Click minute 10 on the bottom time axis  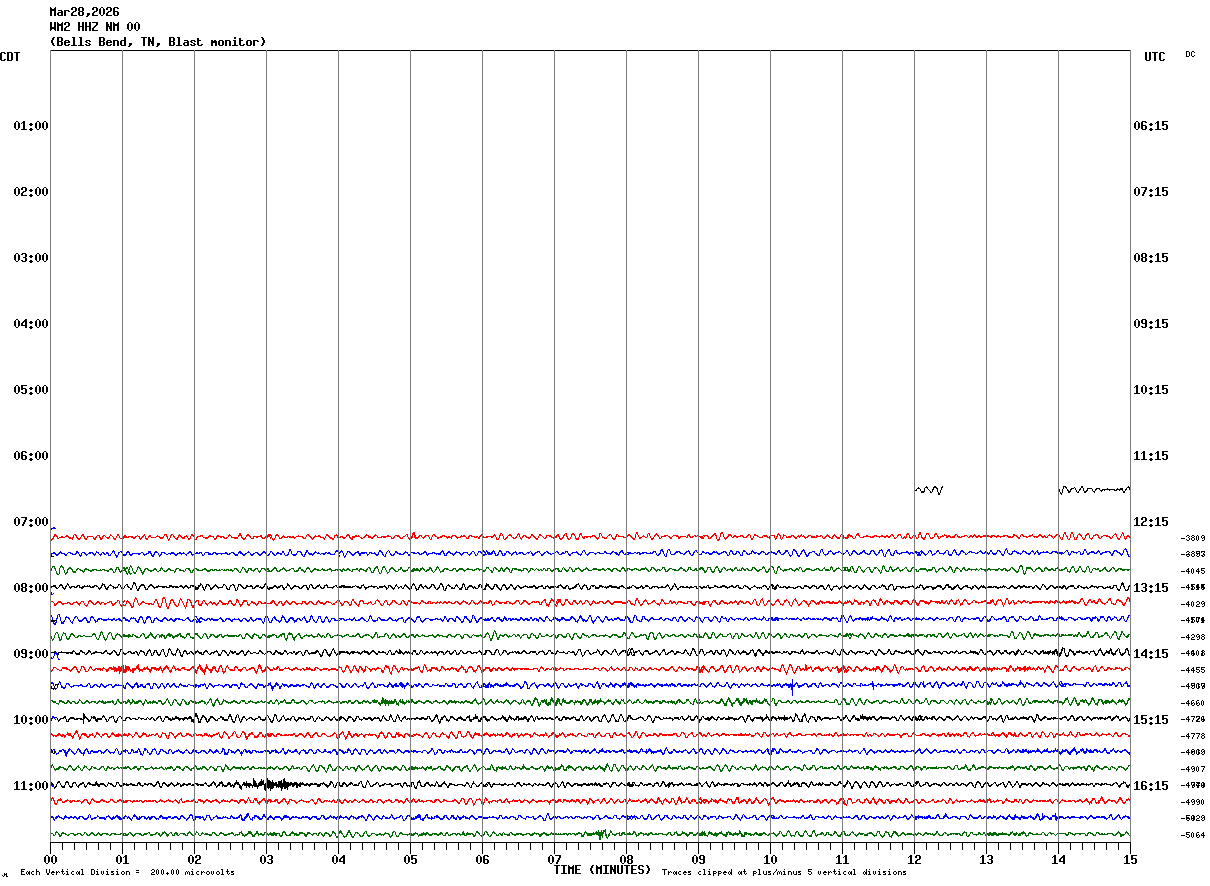coord(770,859)
